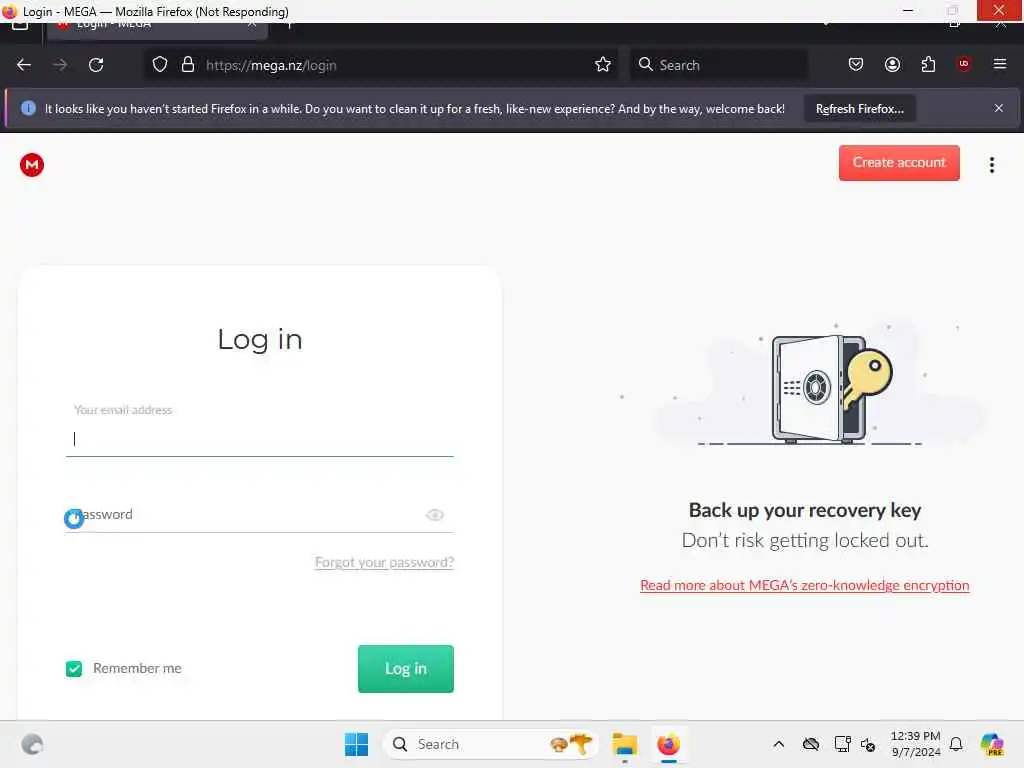Screen dimensions: 1024x768
Task: Click the muted volume tray icon
Action: point(868,744)
